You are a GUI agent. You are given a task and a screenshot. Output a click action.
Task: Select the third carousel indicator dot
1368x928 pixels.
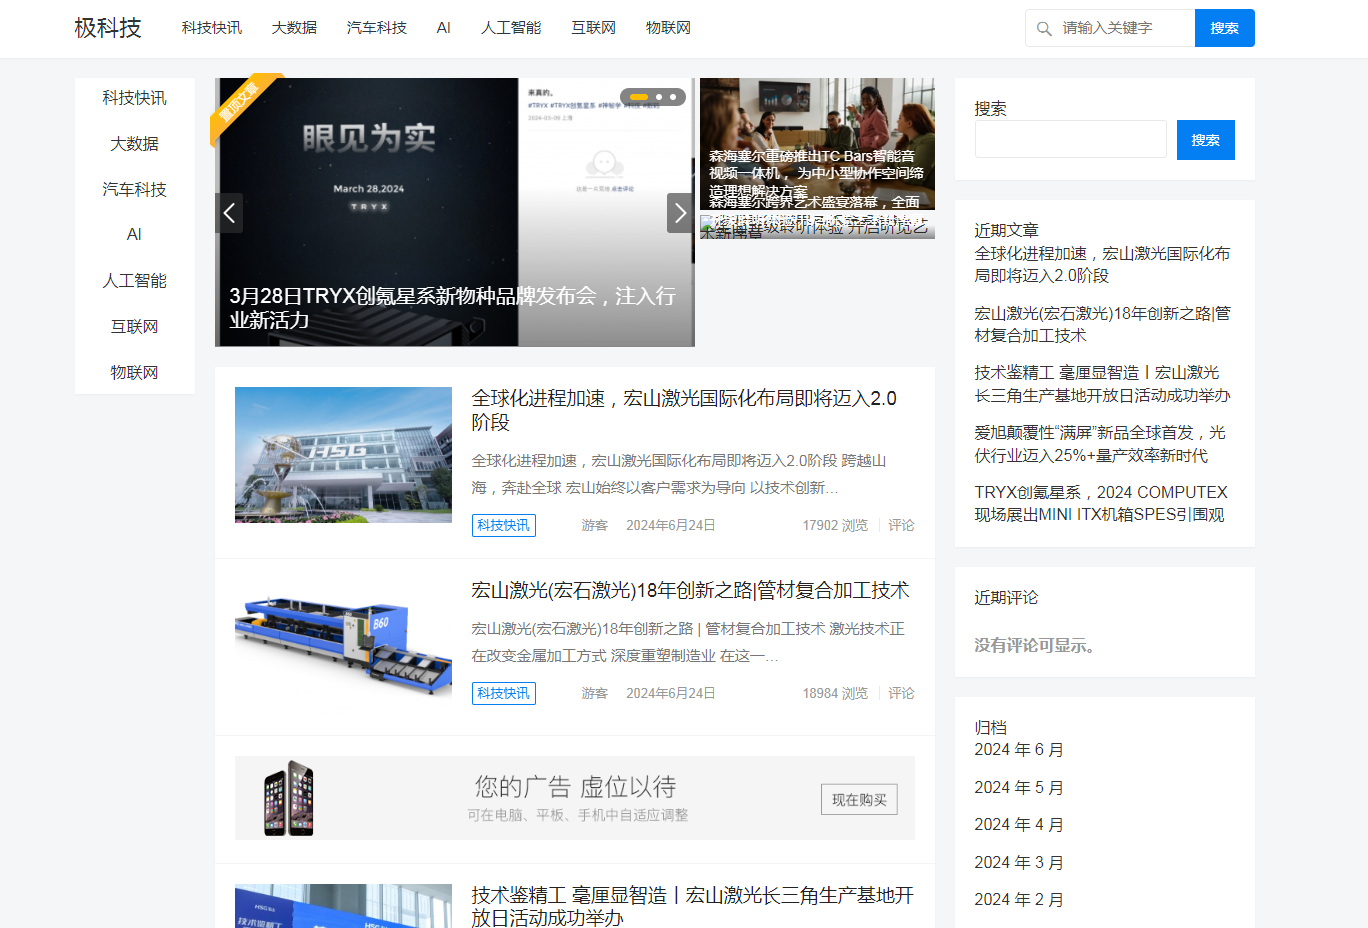coord(673,97)
